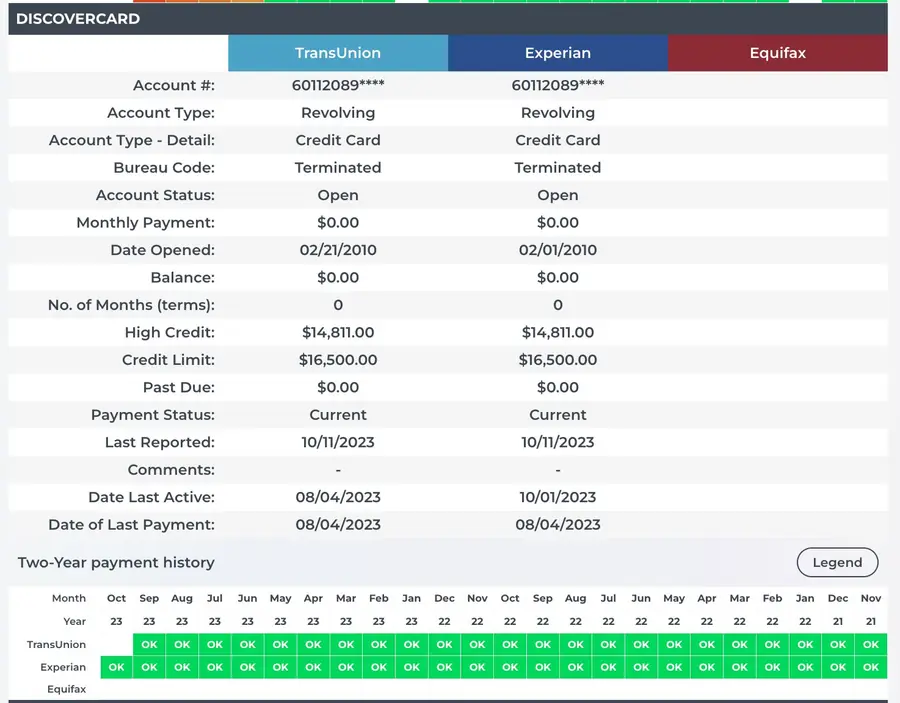Click the Balance: label
900x703 pixels.
click(x=183, y=278)
